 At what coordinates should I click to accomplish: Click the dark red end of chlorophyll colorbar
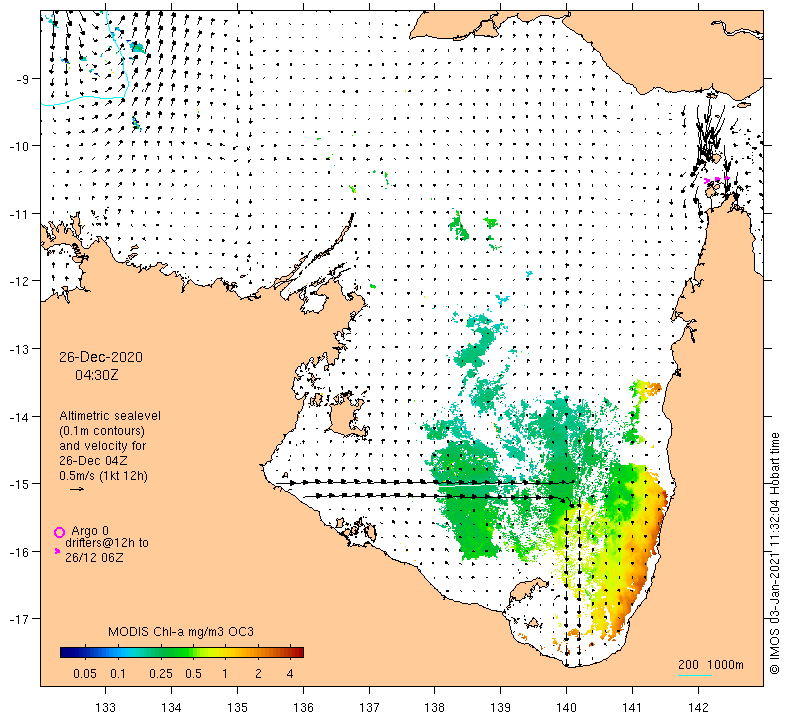[298, 652]
